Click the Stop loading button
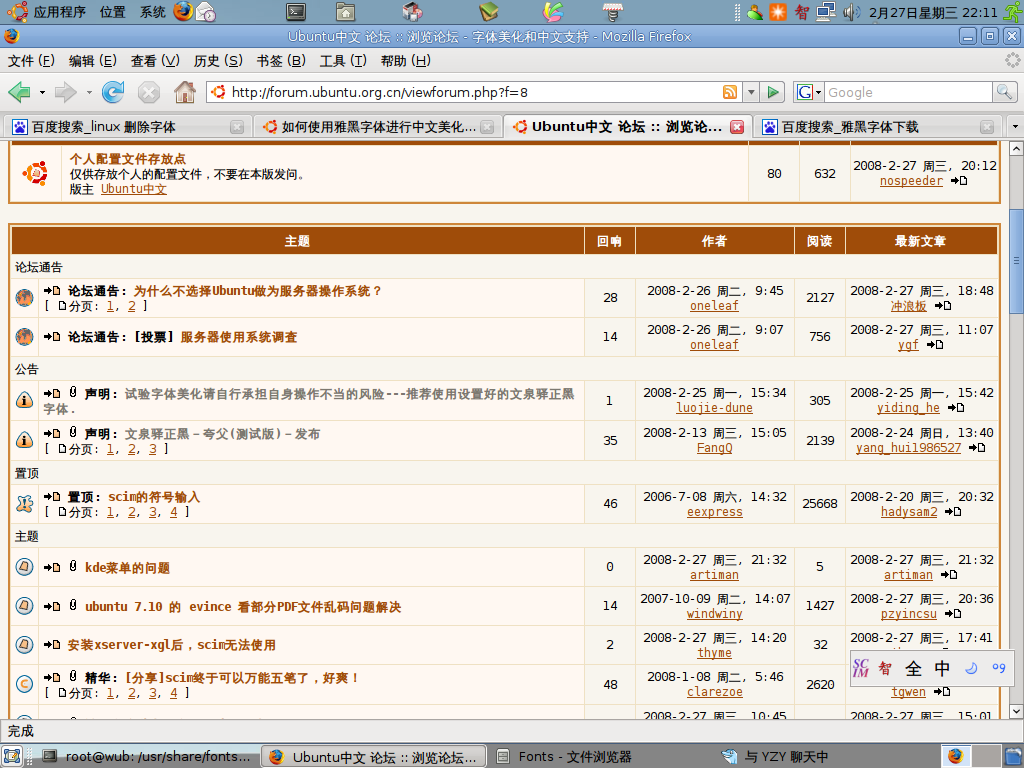Image resolution: width=1024 pixels, height=768 pixels. pos(149,92)
